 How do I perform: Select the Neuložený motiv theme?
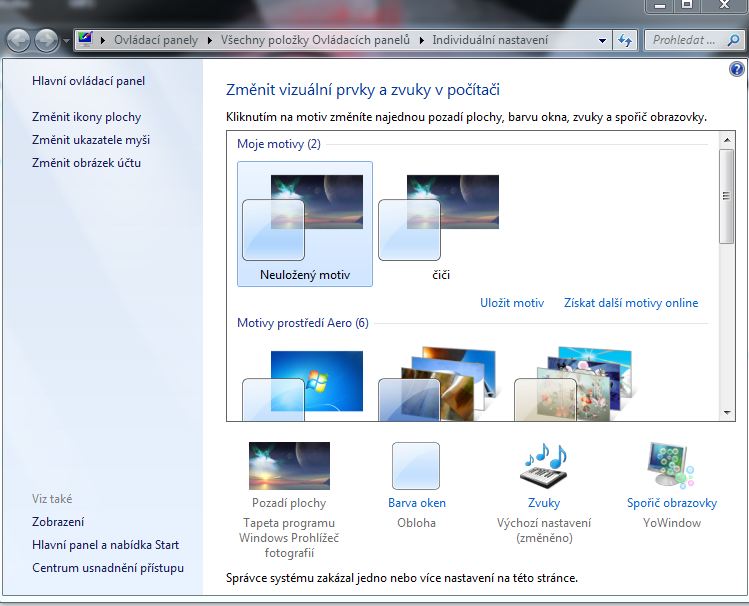coord(305,223)
